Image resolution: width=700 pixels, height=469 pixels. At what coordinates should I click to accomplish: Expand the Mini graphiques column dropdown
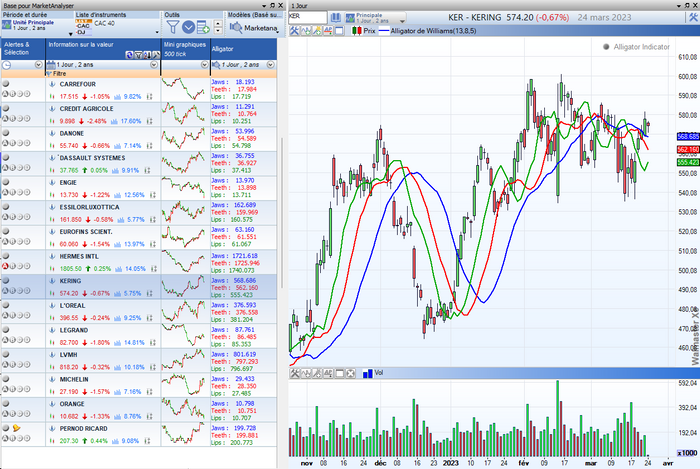pyautogui.click(x=204, y=65)
